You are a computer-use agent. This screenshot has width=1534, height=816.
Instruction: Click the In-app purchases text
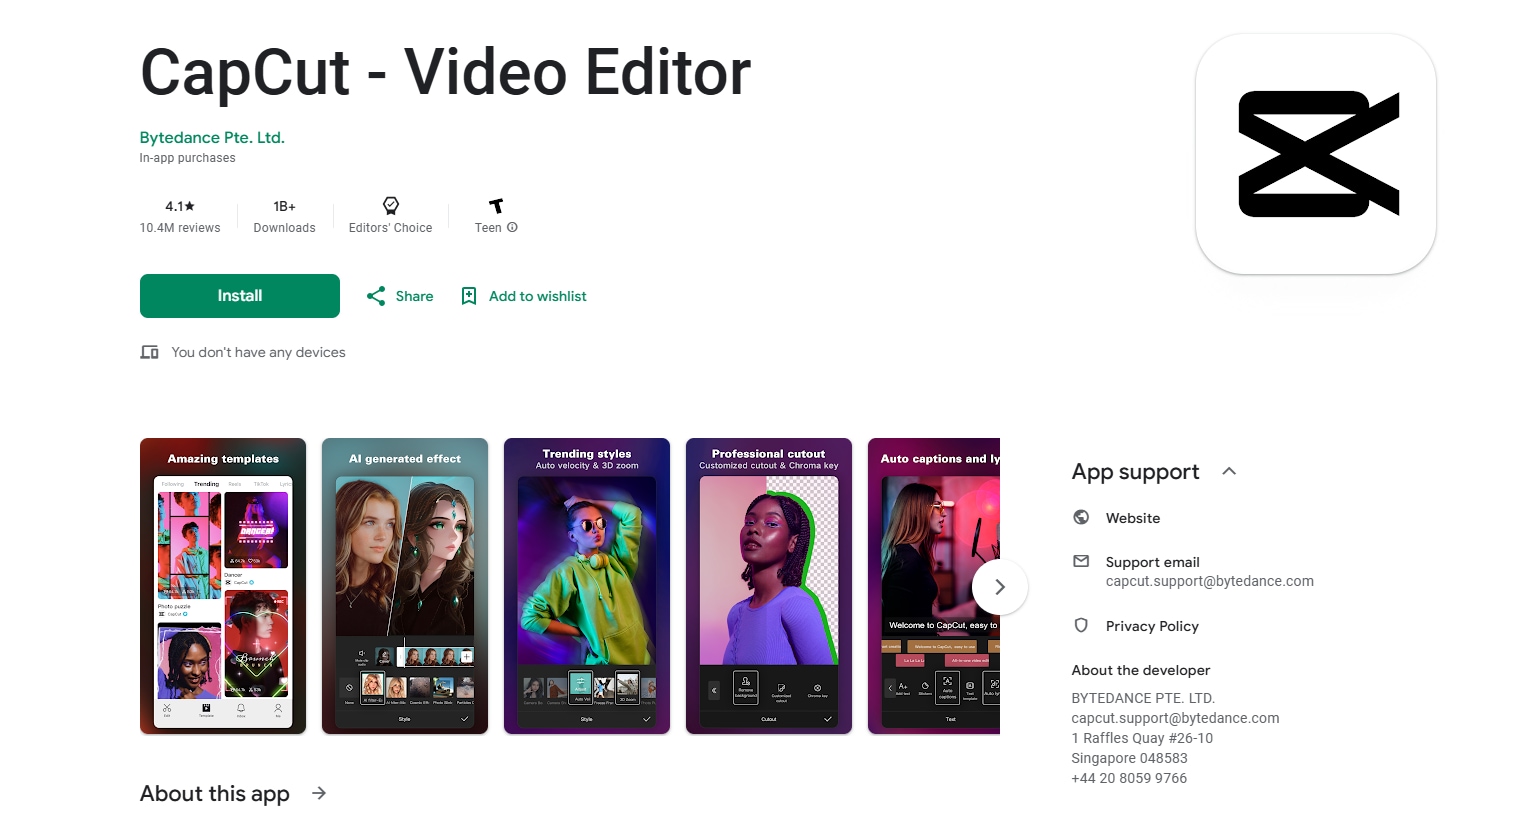point(188,158)
